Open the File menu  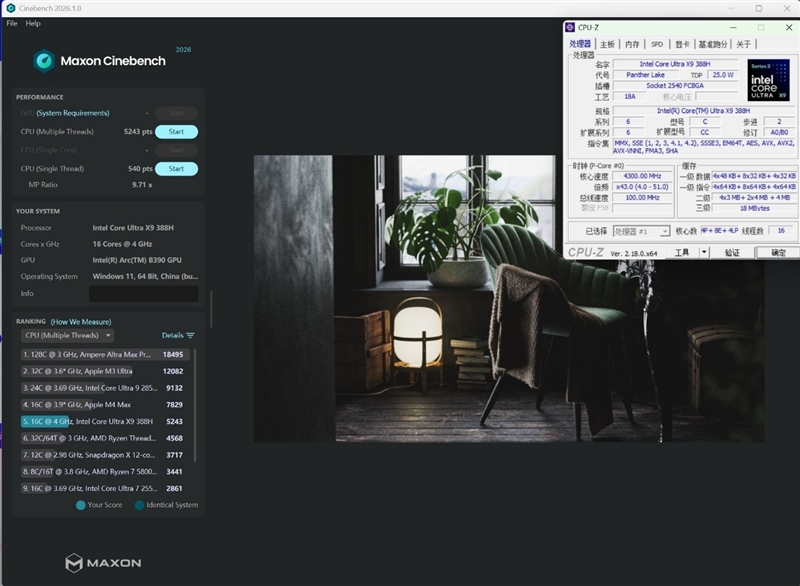pyautogui.click(x=12, y=23)
